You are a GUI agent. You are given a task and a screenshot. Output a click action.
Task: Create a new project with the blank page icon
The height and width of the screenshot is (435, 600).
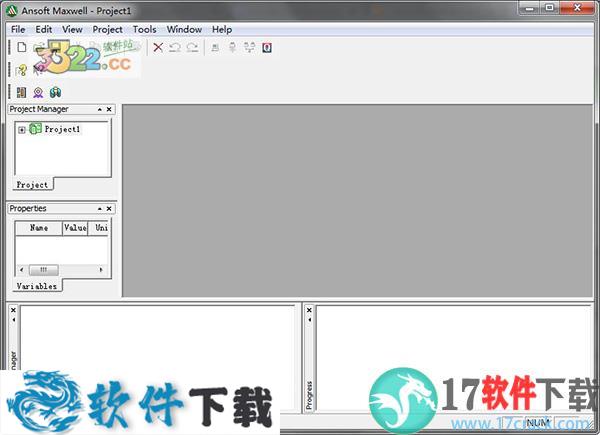[x=22, y=47]
